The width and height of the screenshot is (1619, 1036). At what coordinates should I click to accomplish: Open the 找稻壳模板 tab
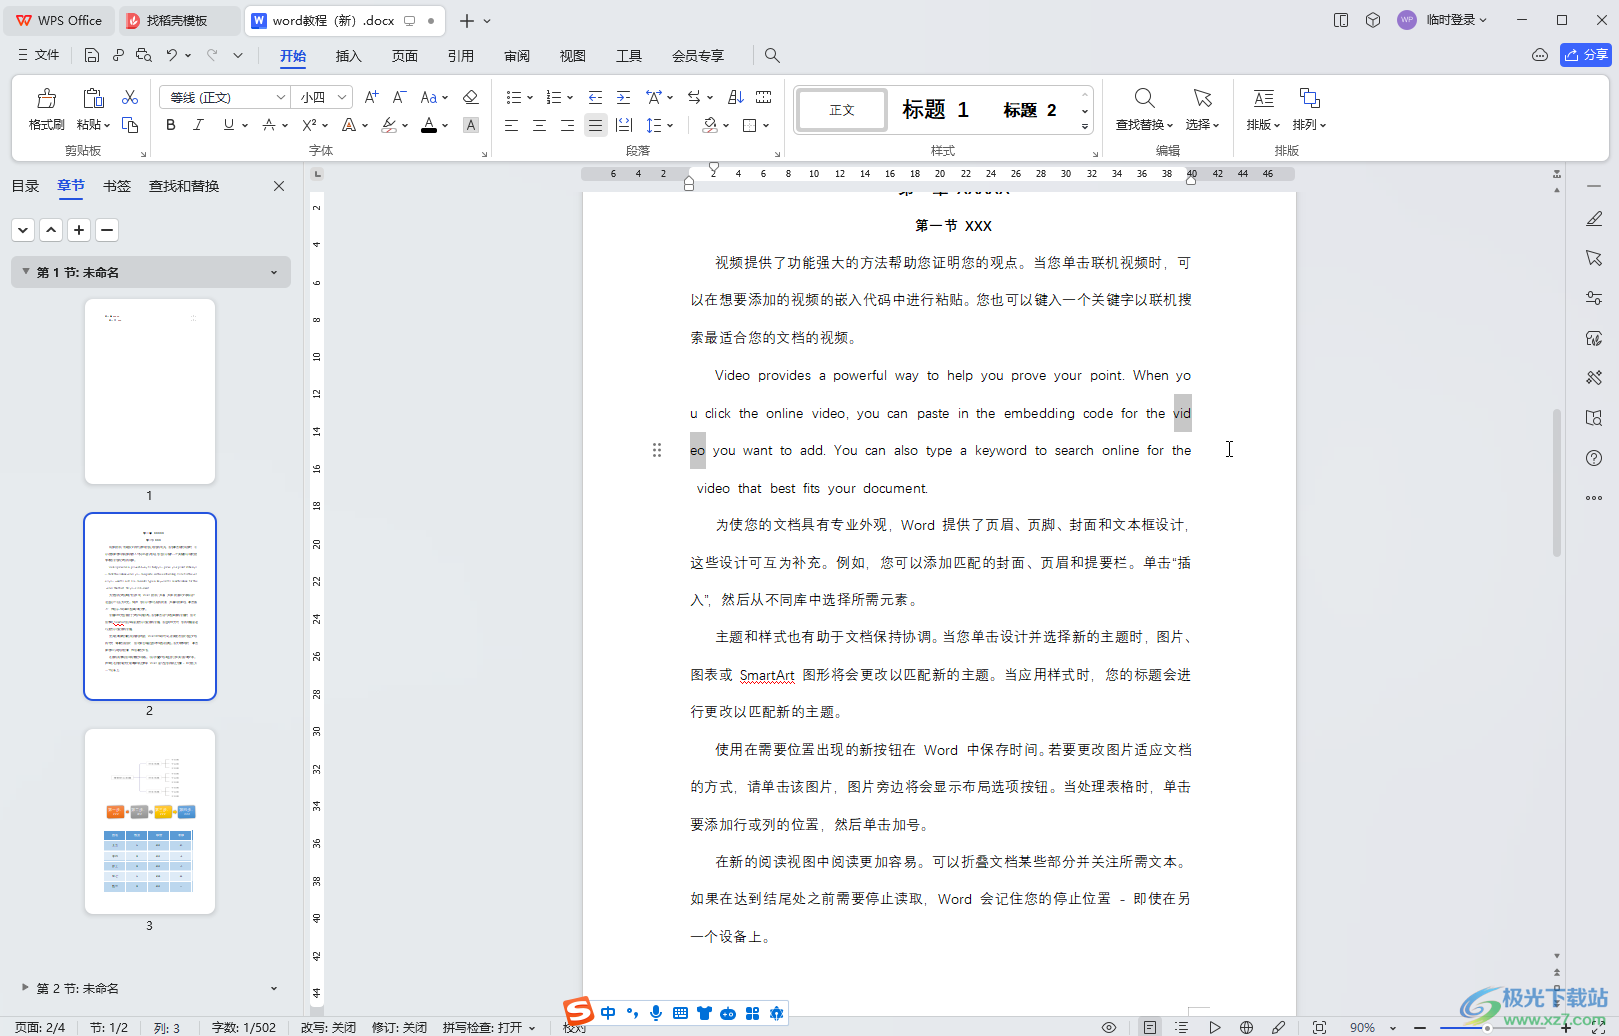(x=177, y=20)
